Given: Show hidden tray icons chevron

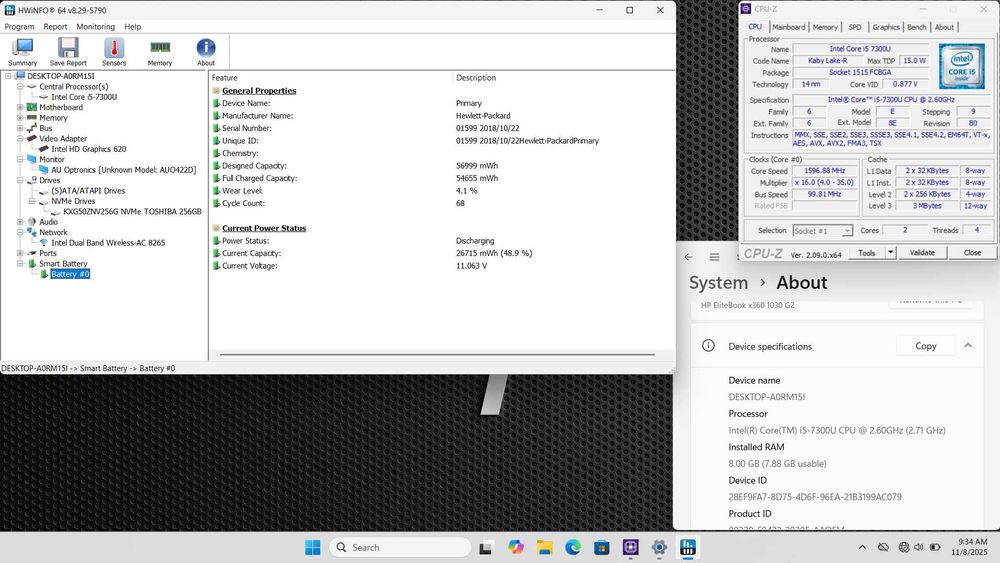Looking at the screenshot, I should tap(862, 547).
